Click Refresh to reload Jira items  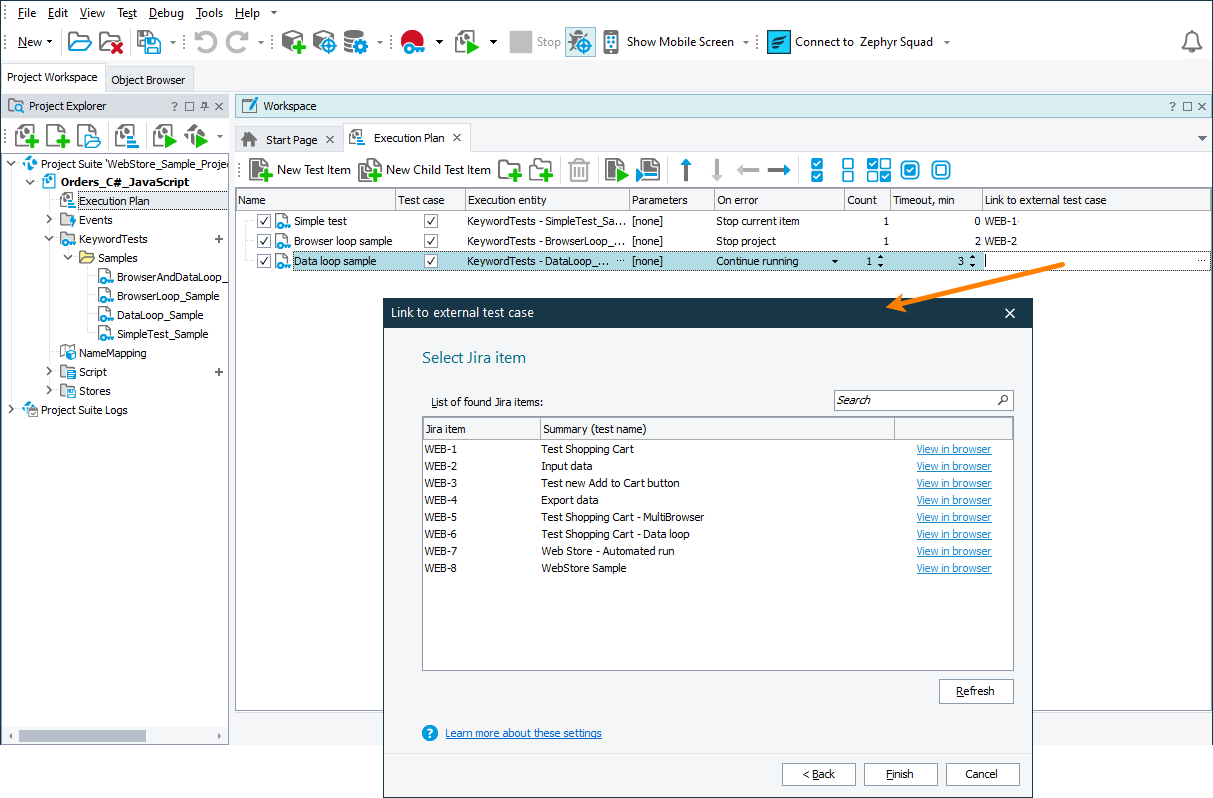(x=975, y=691)
